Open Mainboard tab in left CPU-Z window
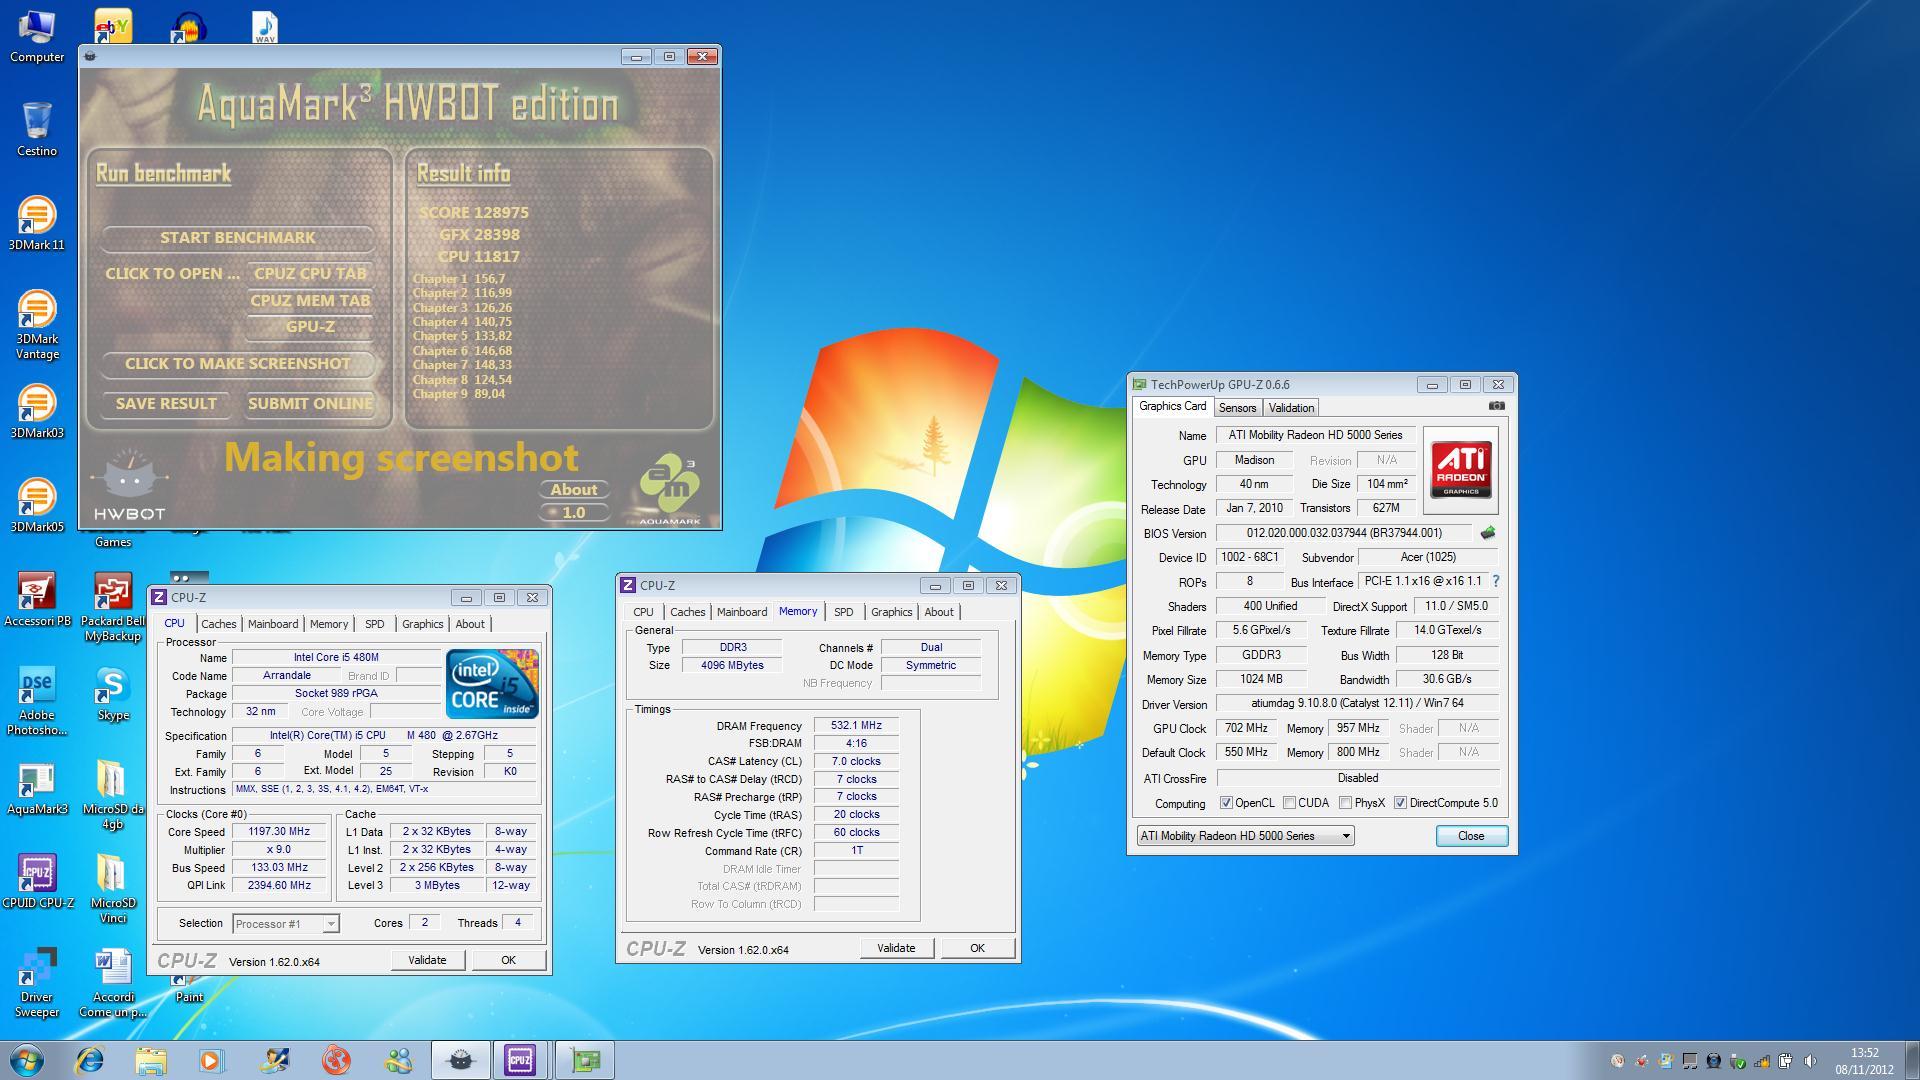Viewport: 1920px width, 1080px height. point(273,624)
